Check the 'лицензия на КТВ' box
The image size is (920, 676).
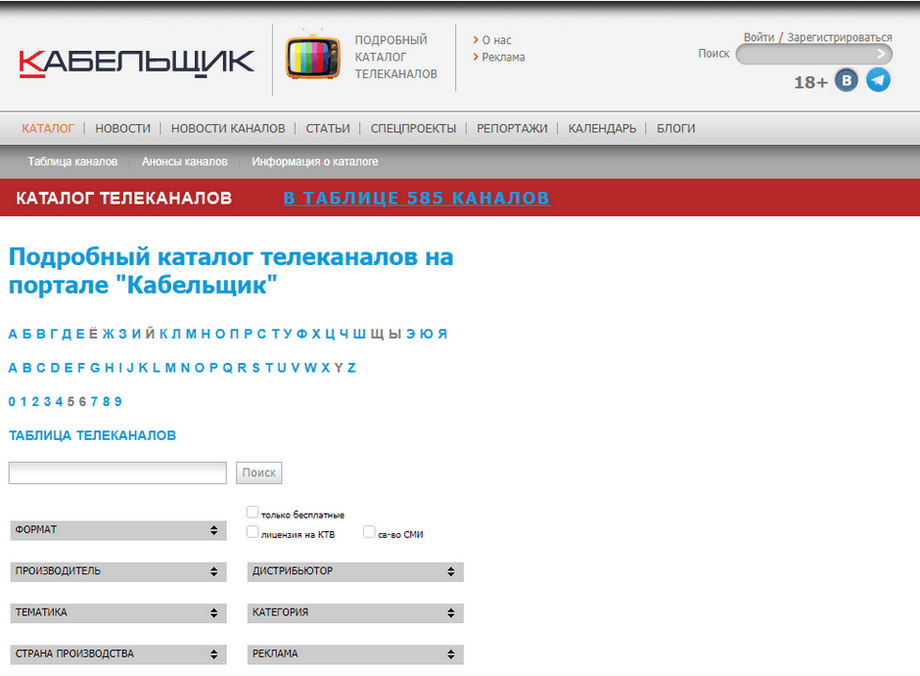[x=252, y=532]
